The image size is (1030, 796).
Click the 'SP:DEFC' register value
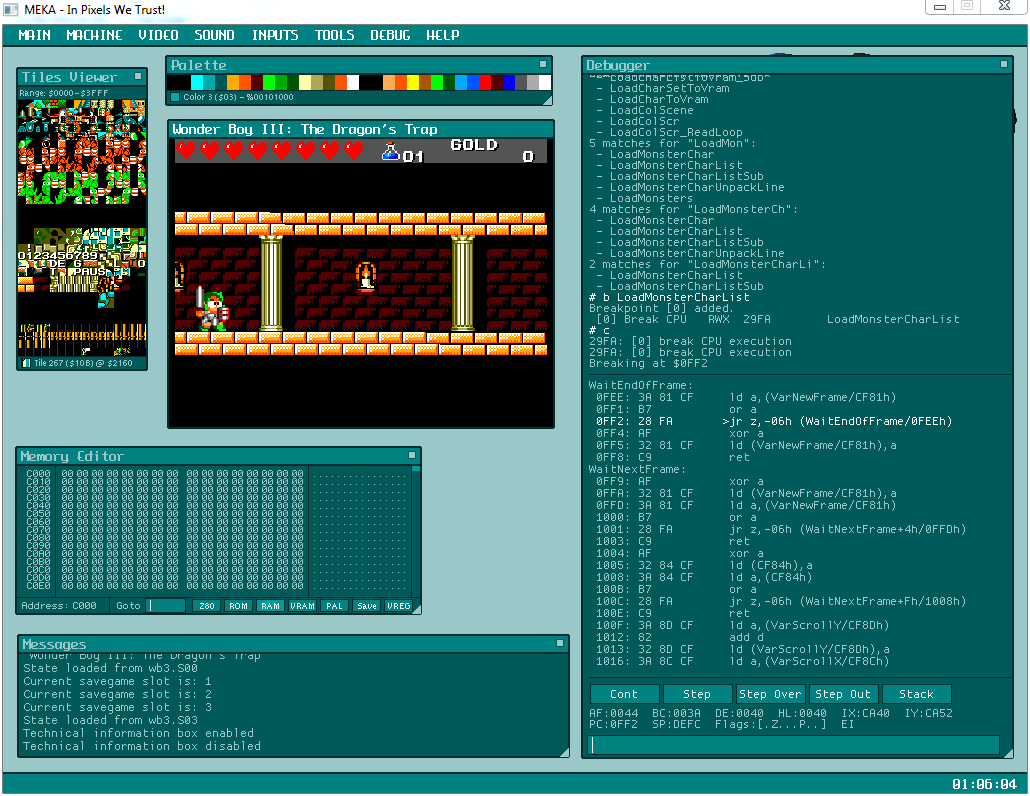pyautogui.click(x=676, y=724)
